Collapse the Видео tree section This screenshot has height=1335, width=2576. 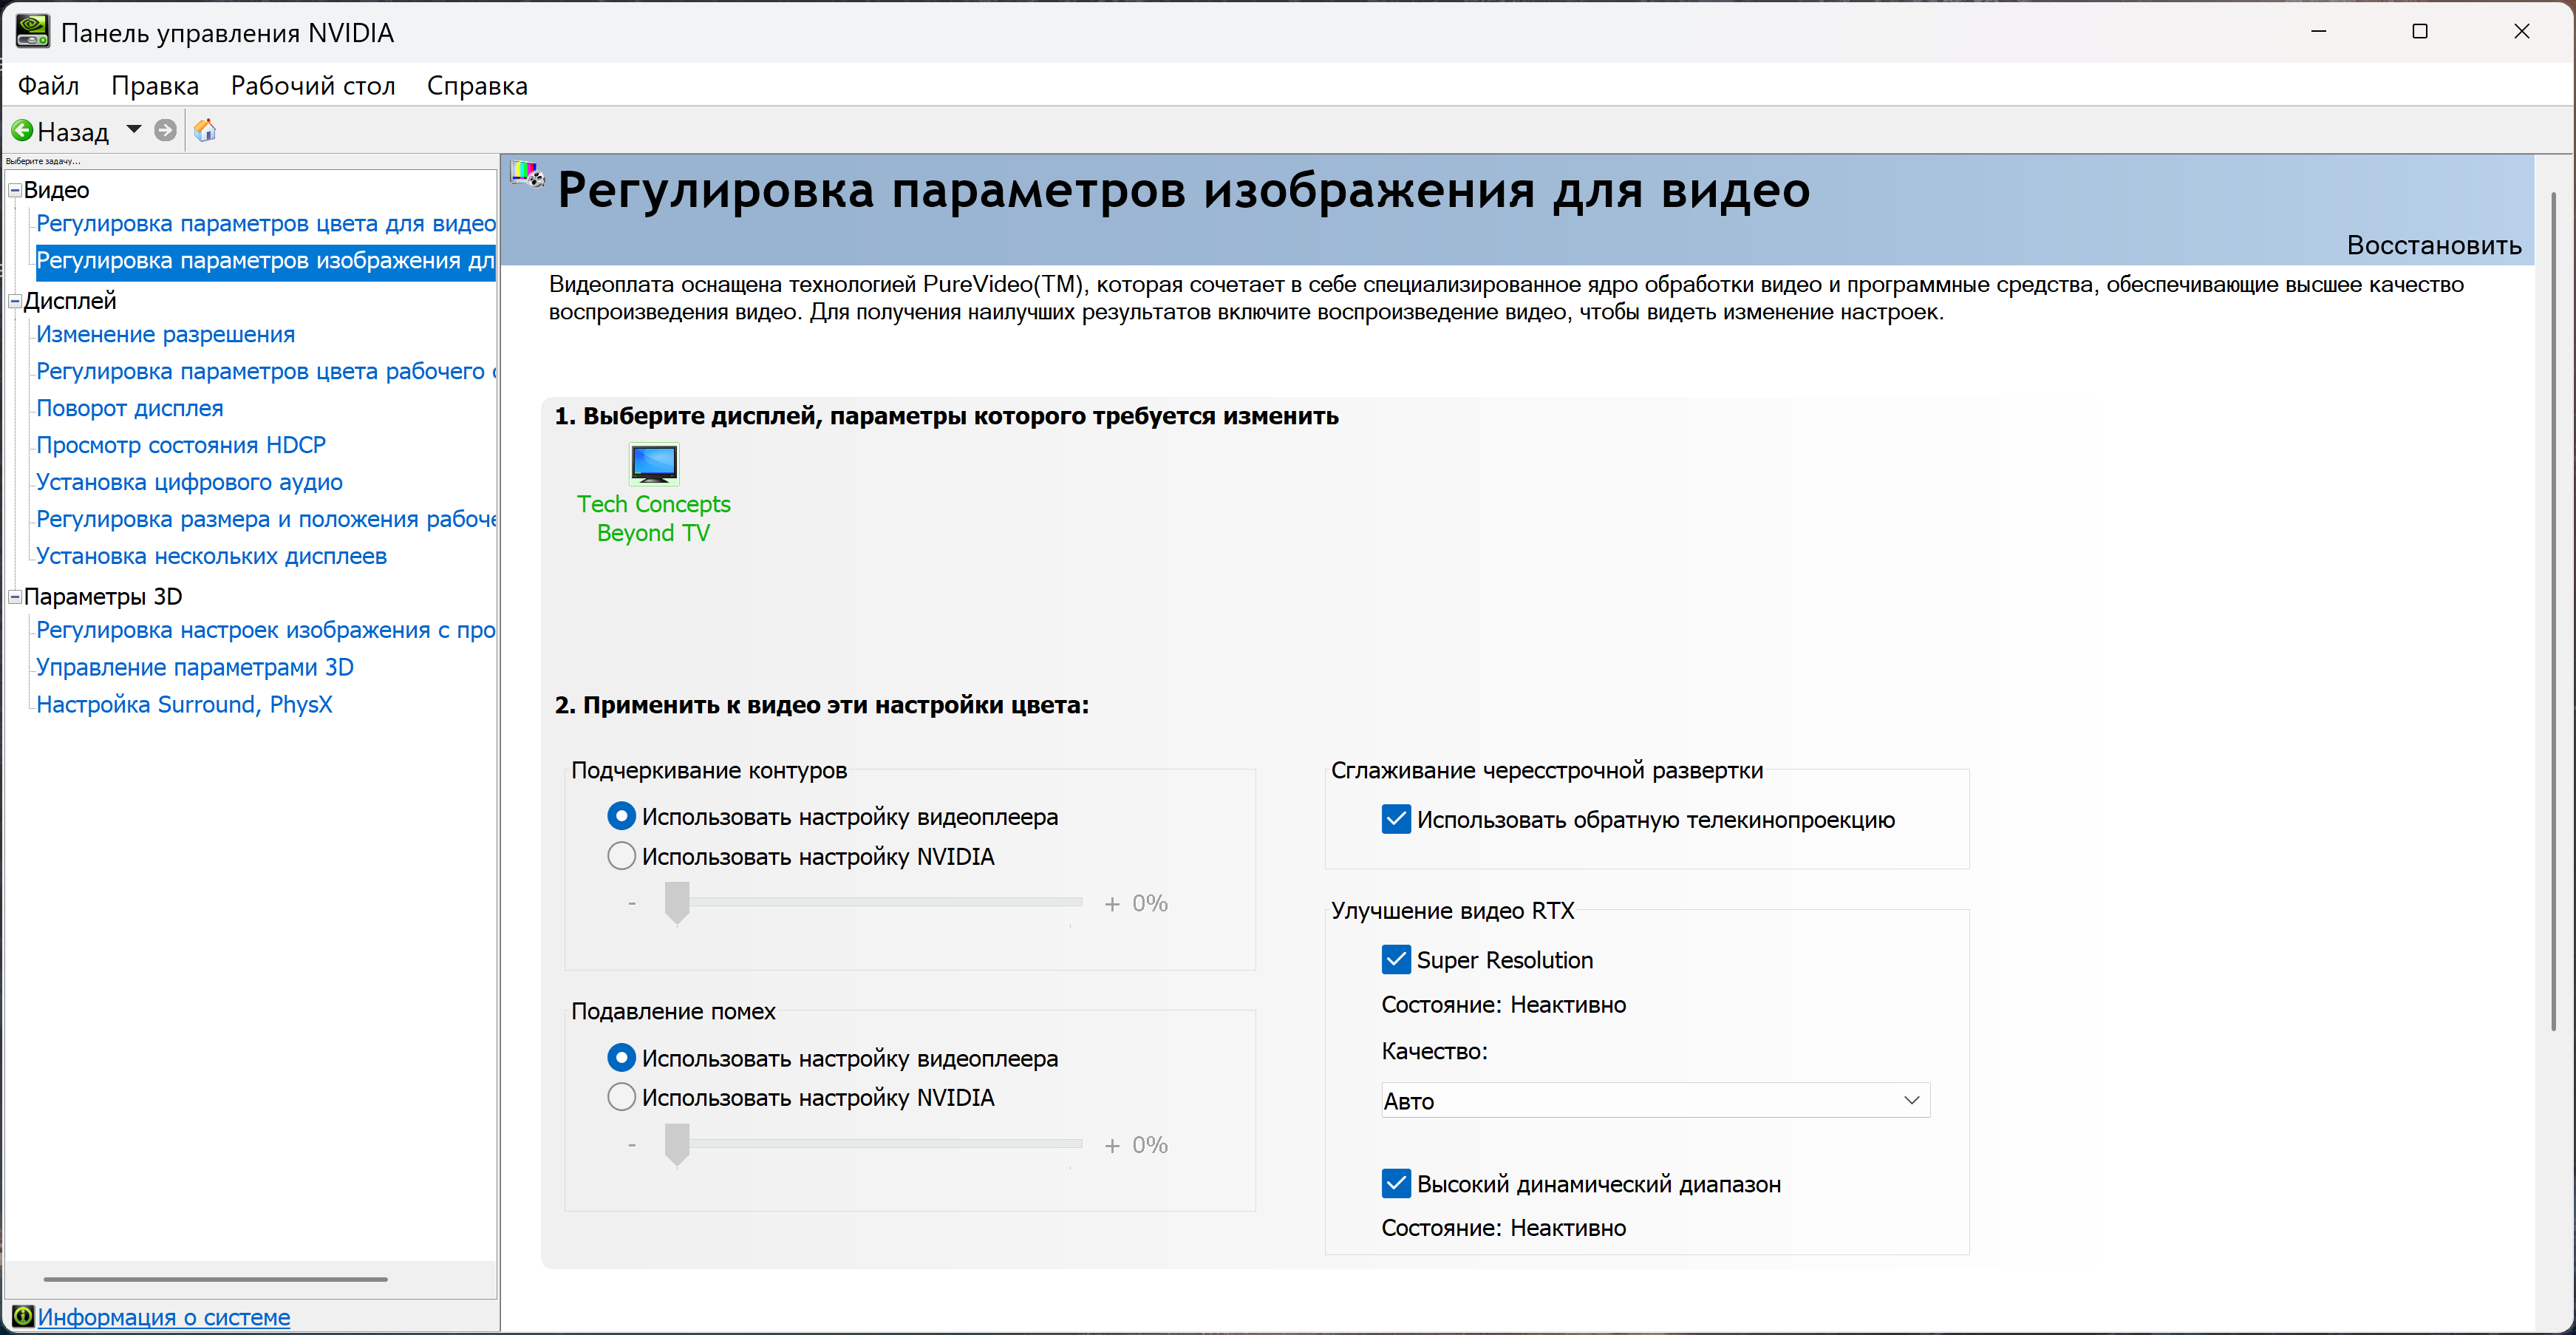tap(15, 190)
